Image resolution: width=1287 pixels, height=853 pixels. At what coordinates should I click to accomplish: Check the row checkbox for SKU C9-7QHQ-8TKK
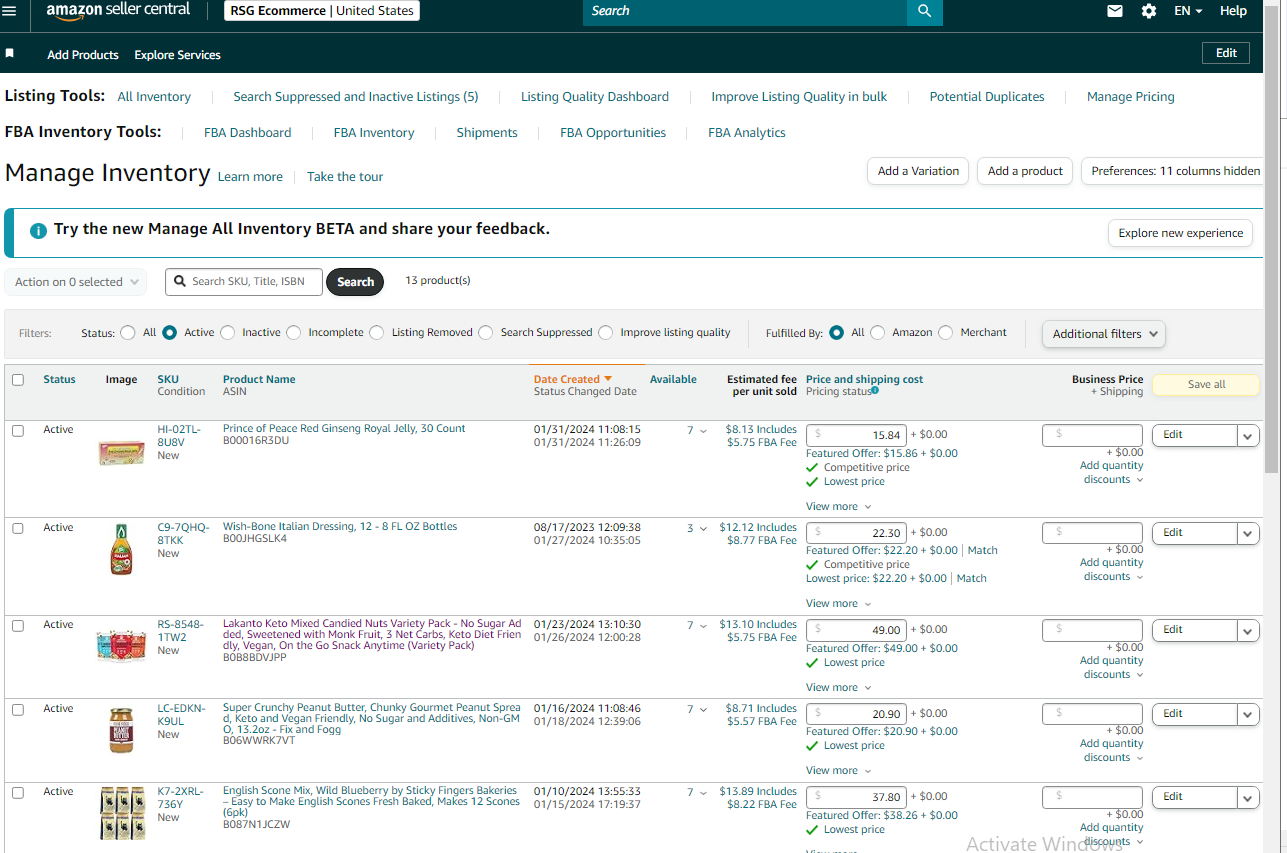coord(18,528)
